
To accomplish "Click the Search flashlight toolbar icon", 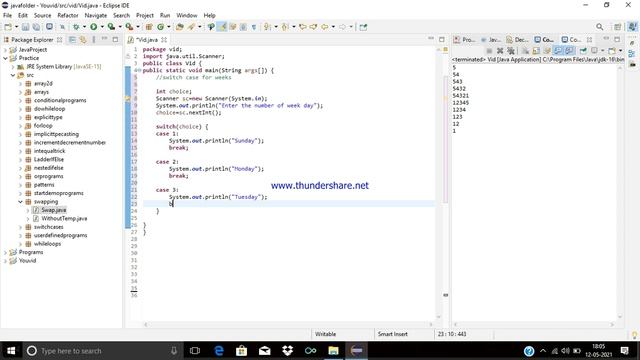I will 192,27.
